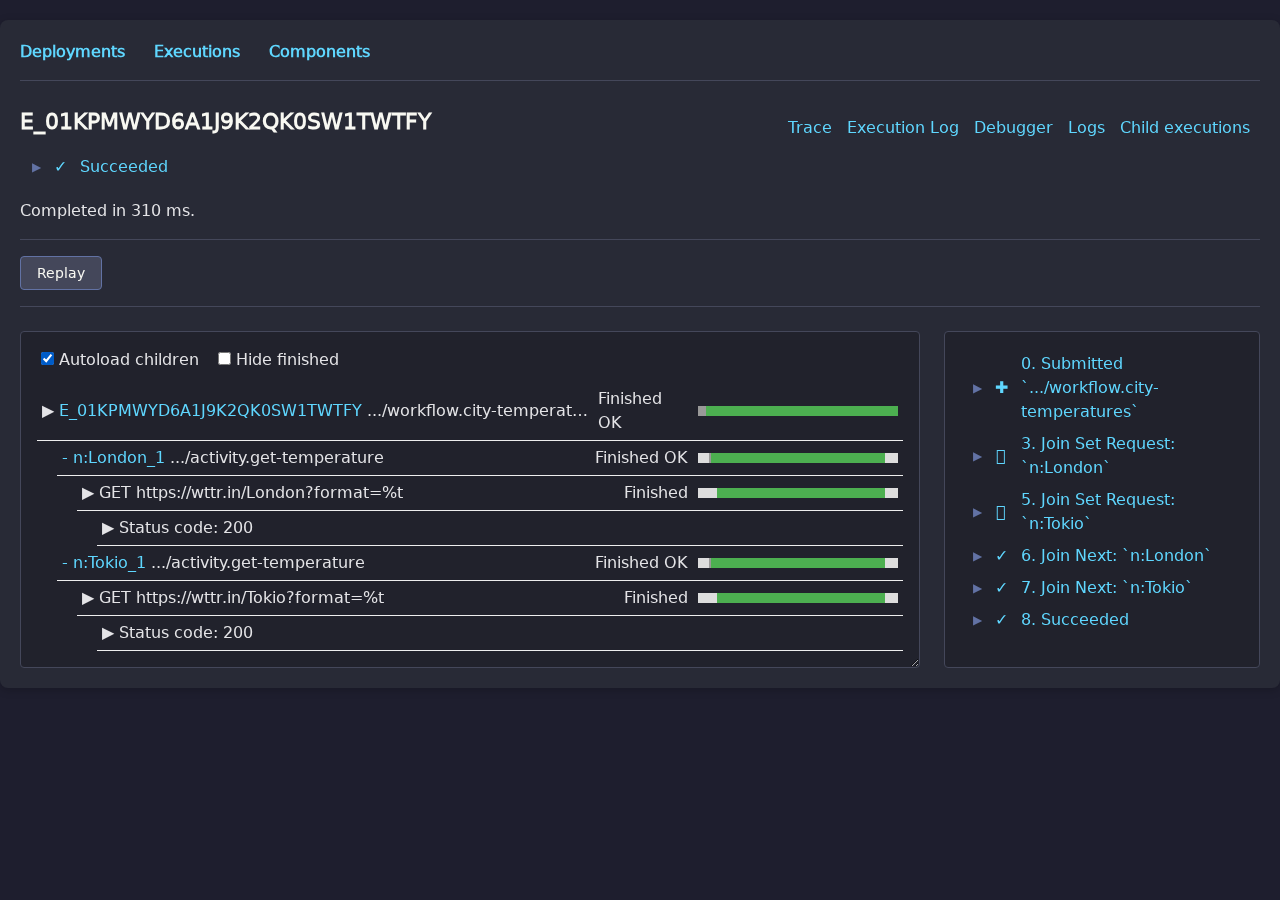Click the Succeeded status link
1280x900 pixels.
[124, 166]
